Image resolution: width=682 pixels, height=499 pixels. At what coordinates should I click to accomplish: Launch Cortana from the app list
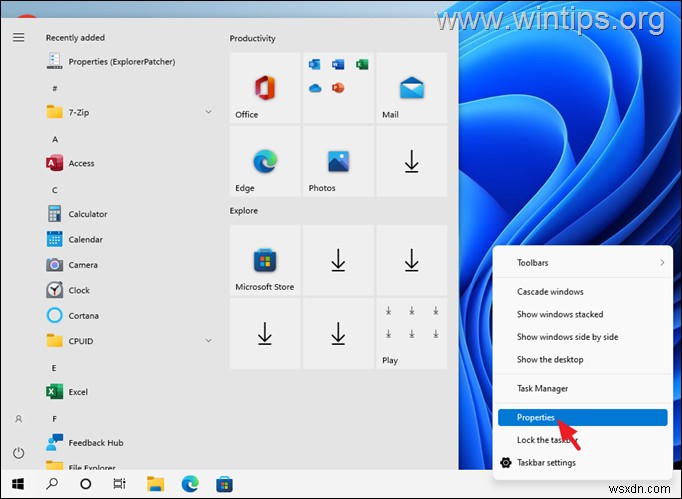tap(72, 315)
